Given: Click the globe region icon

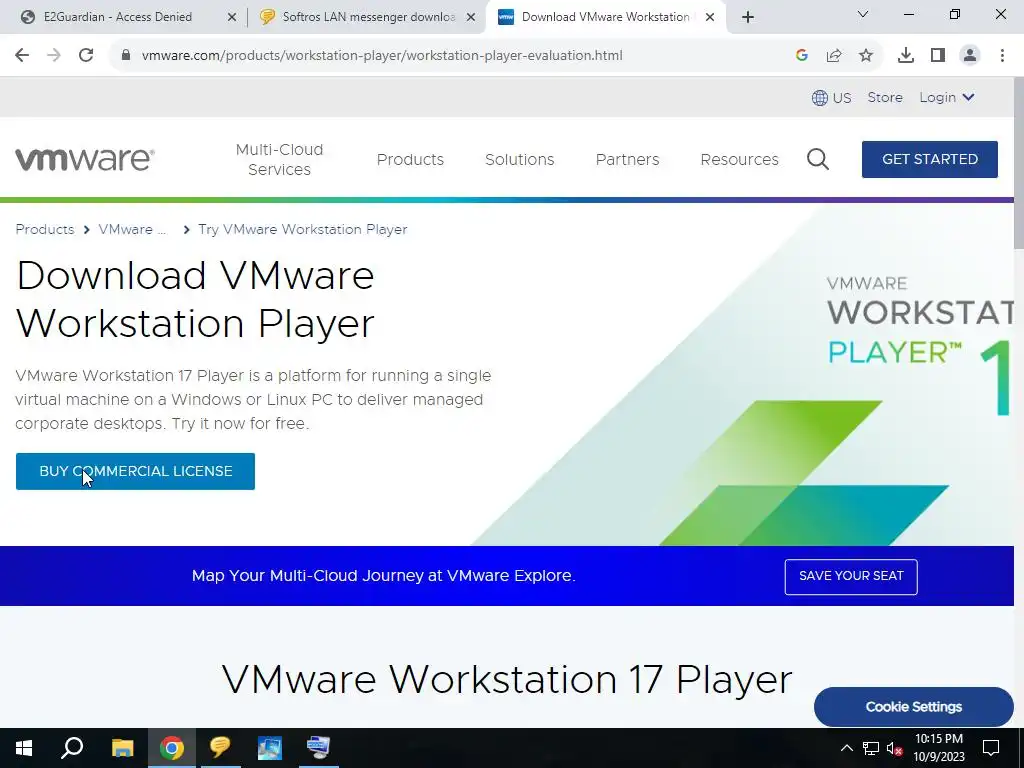Looking at the screenshot, I should click(820, 98).
